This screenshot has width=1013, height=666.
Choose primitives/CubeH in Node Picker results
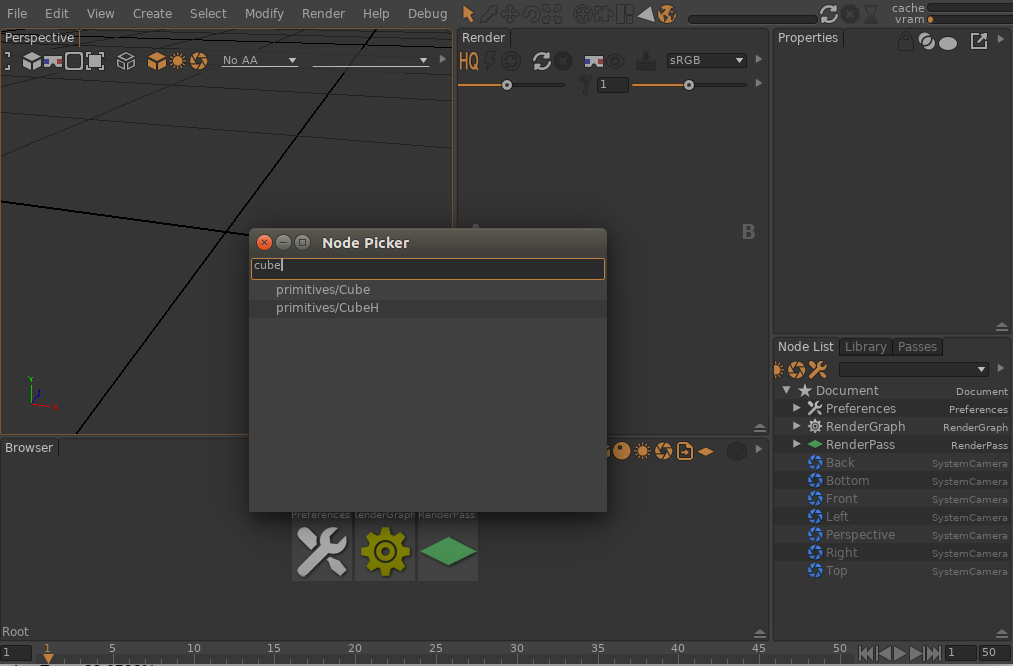pyautogui.click(x=327, y=308)
